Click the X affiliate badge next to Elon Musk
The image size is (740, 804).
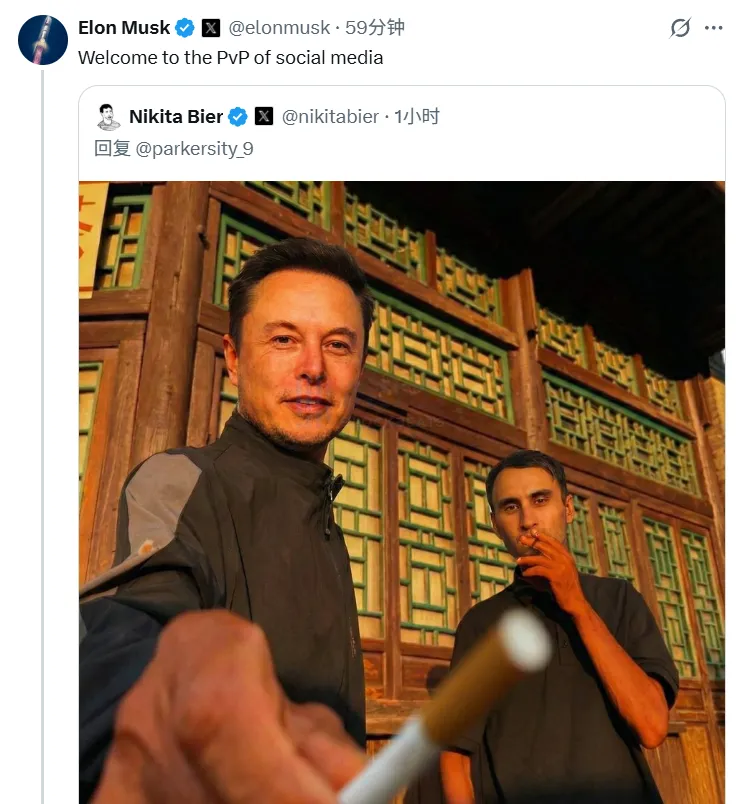click(210, 27)
